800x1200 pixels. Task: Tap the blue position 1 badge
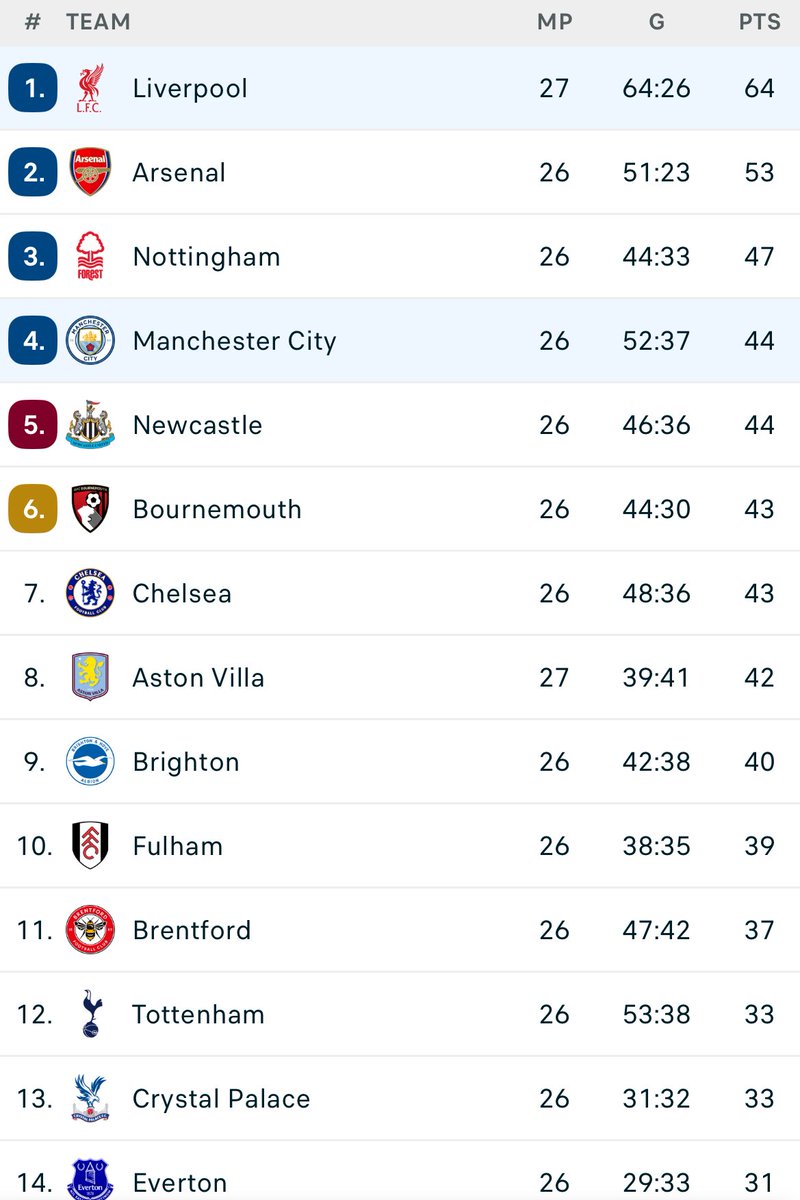(34, 88)
